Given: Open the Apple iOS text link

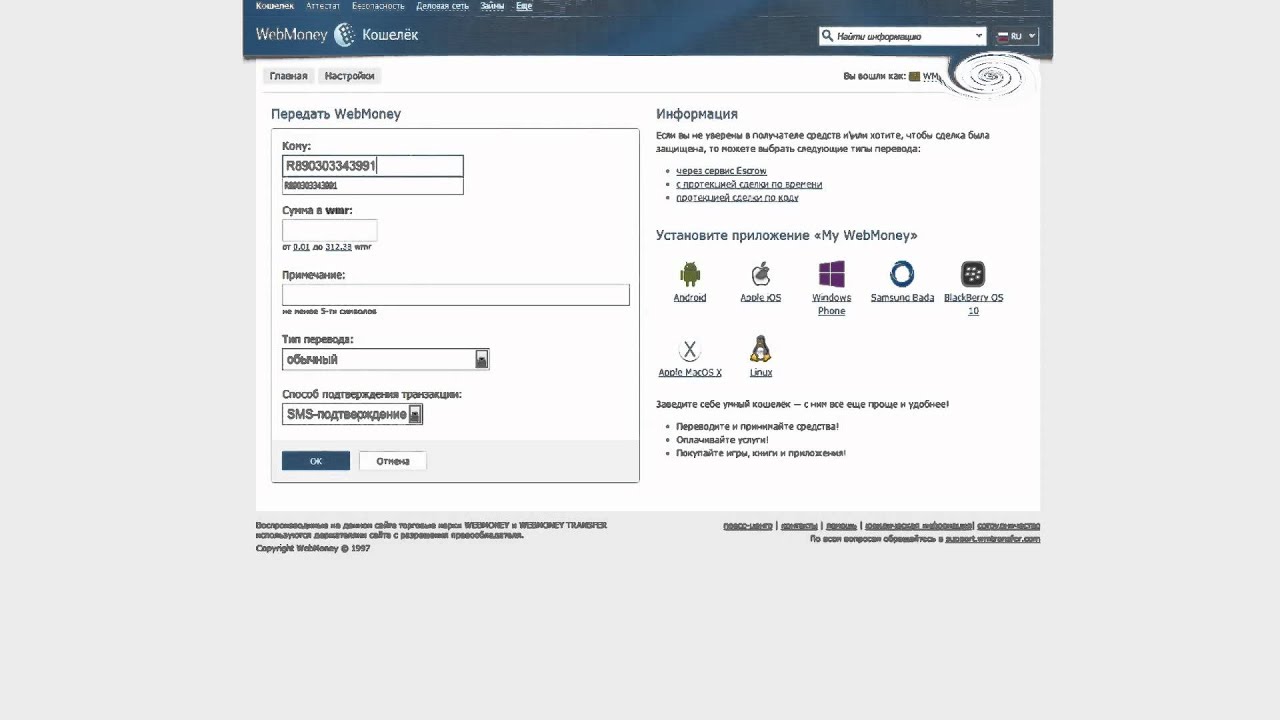Looking at the screenshot, I should [x=760, y=298].
